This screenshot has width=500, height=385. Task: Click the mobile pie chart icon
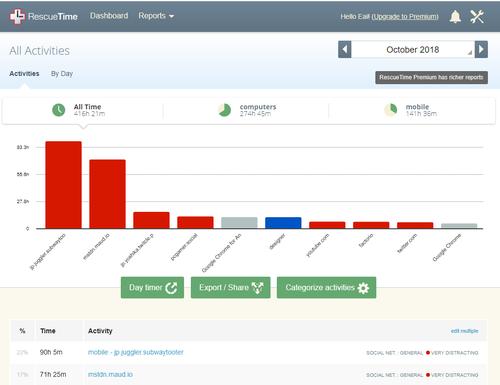click(x=391, y=110)
